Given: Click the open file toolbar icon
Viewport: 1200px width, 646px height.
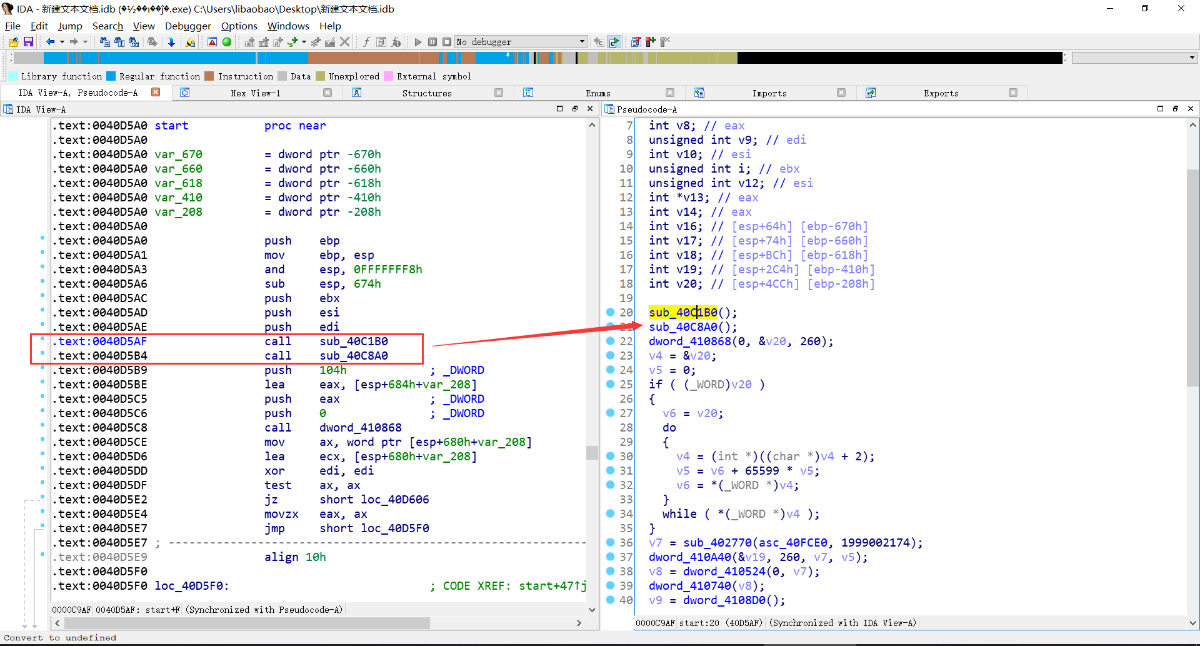Looking at the screenshot, I should [13, 42].
